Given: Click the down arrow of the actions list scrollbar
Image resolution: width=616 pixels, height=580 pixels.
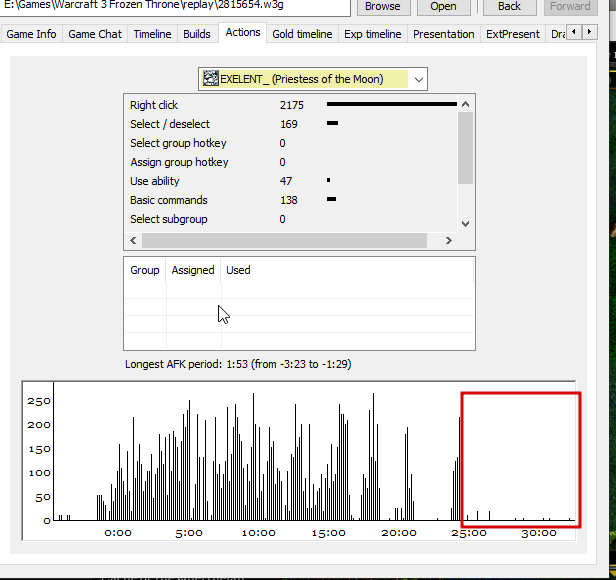Looking at the screenshot, I should [x=466, y=224].
